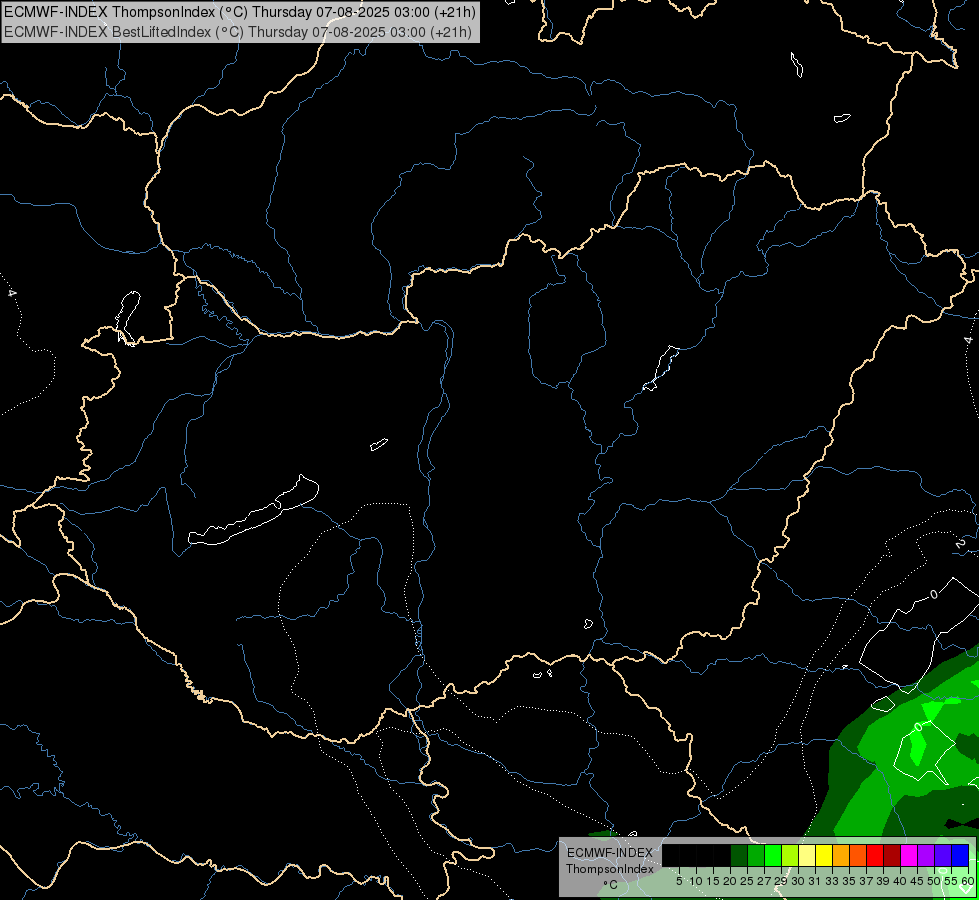Click the legend scale value 10
This screenshot has height=900, width=979.
tap(696, 881)
